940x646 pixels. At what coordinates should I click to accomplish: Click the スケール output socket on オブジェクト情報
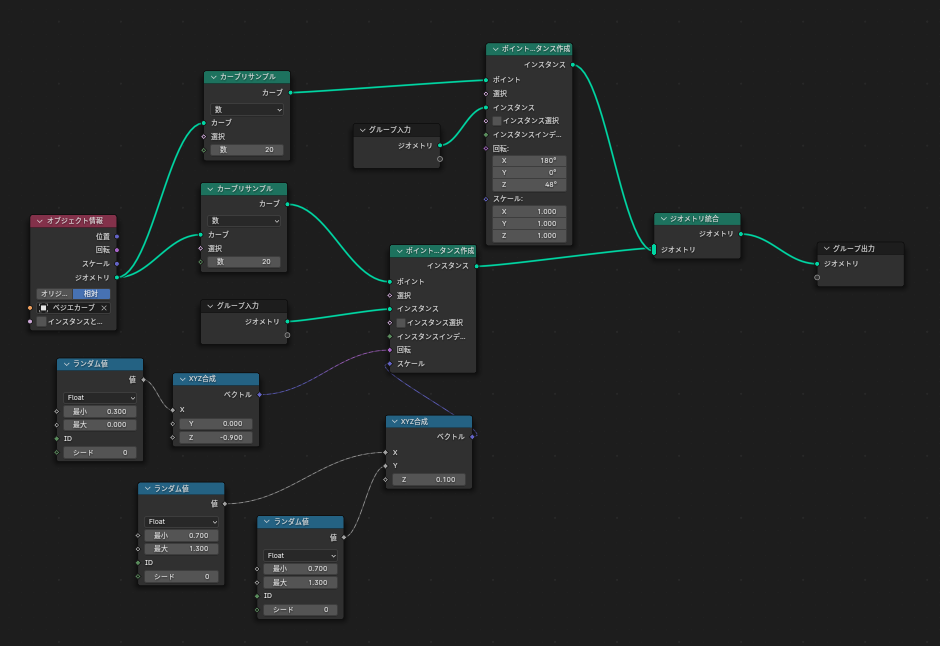coord(117,263)
